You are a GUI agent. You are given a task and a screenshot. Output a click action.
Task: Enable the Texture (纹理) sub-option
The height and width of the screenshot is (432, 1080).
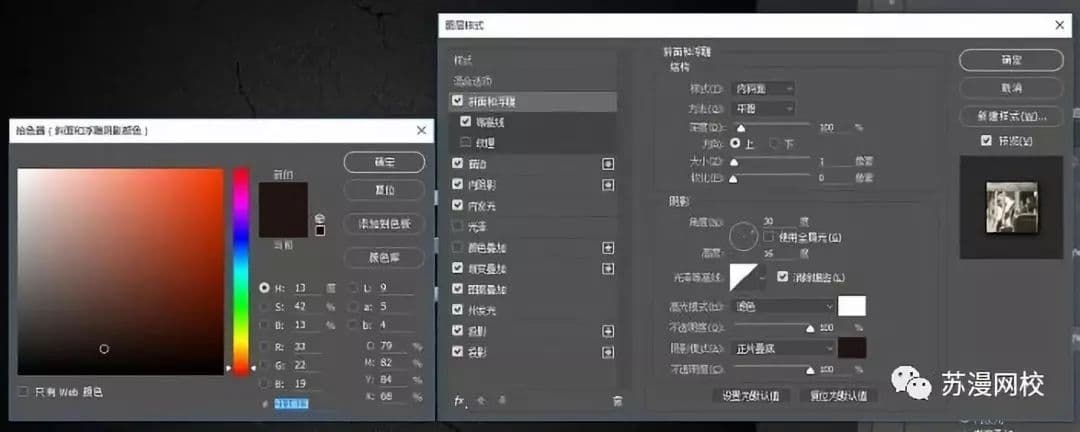(466, 143)
